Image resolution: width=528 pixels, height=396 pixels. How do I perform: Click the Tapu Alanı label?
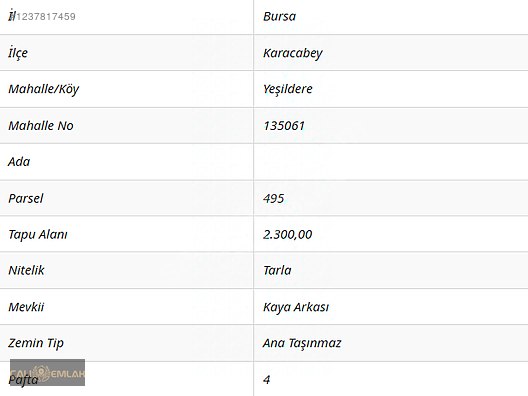coord(38,234)
